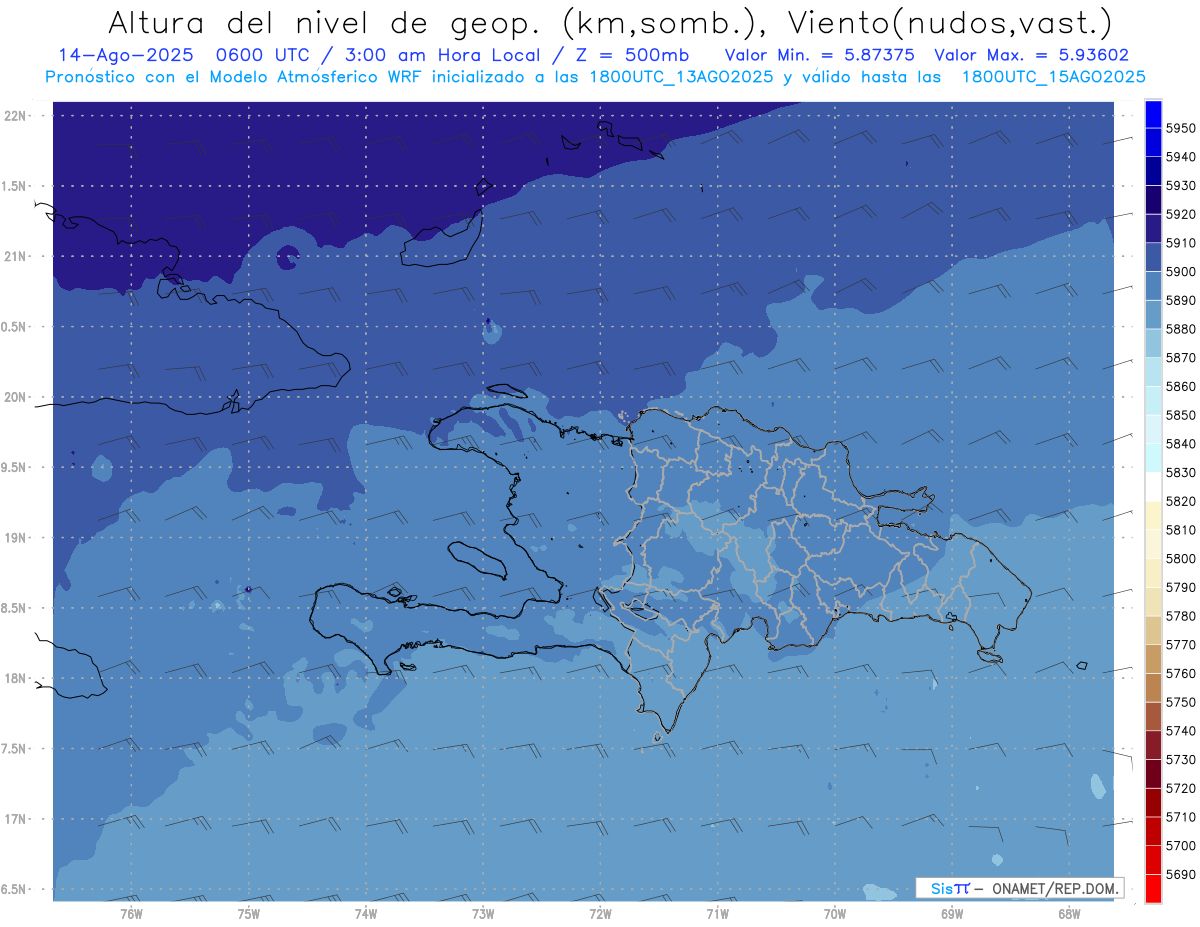This screenshot has height=927, width=1200.
Task: Click legend value 5920
Action: coord(1180,214)
